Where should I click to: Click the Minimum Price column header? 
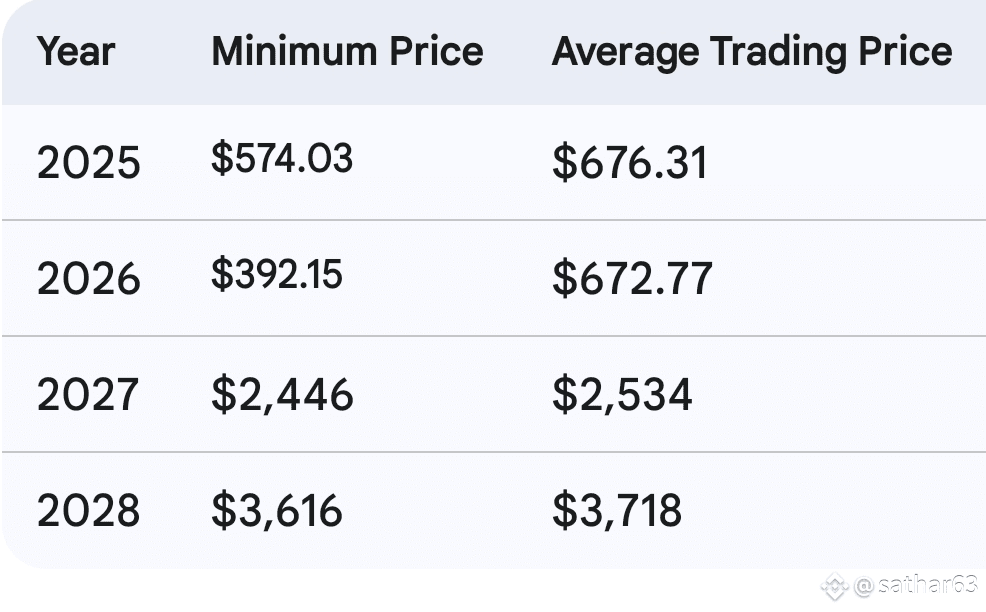[x=347, y=52]
